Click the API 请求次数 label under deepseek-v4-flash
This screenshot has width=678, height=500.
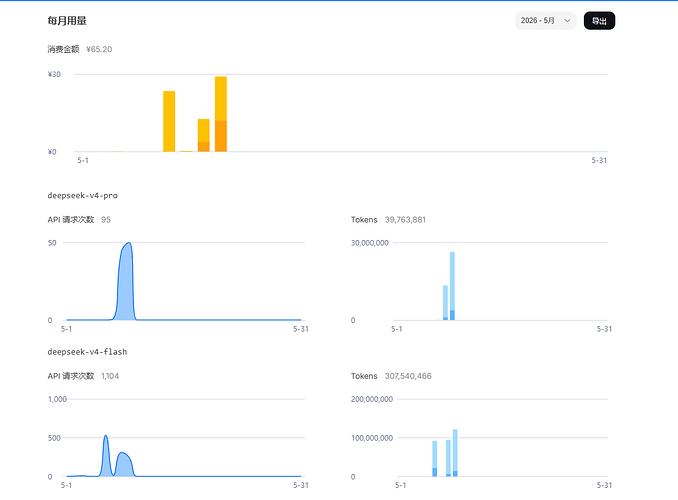[x=71, y=376]
